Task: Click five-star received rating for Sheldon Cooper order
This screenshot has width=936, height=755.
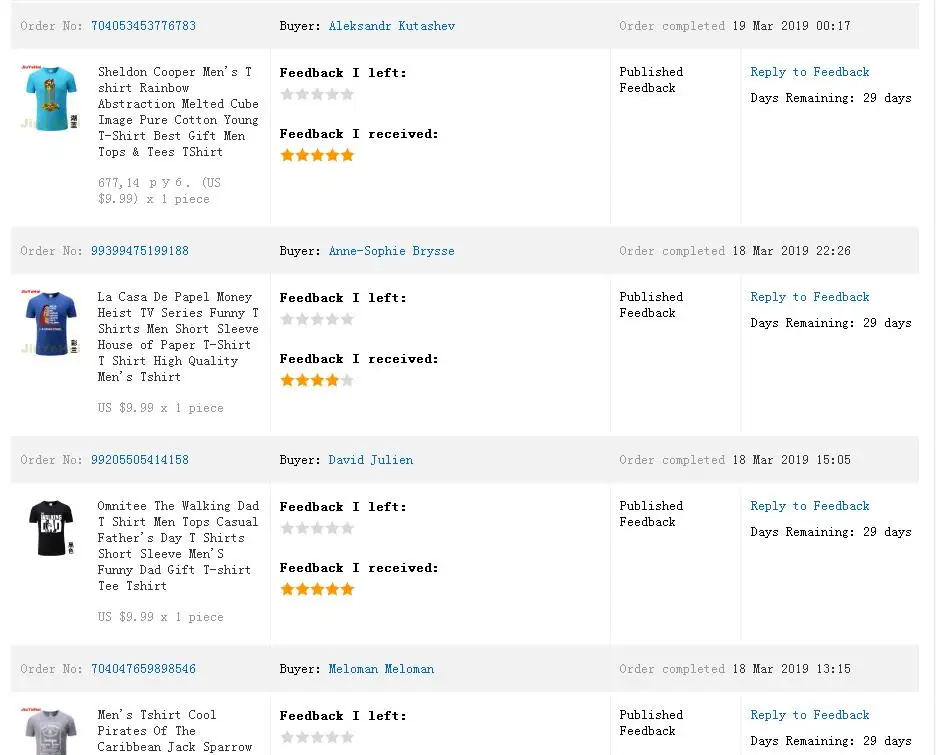Action: tap(317, 155)
